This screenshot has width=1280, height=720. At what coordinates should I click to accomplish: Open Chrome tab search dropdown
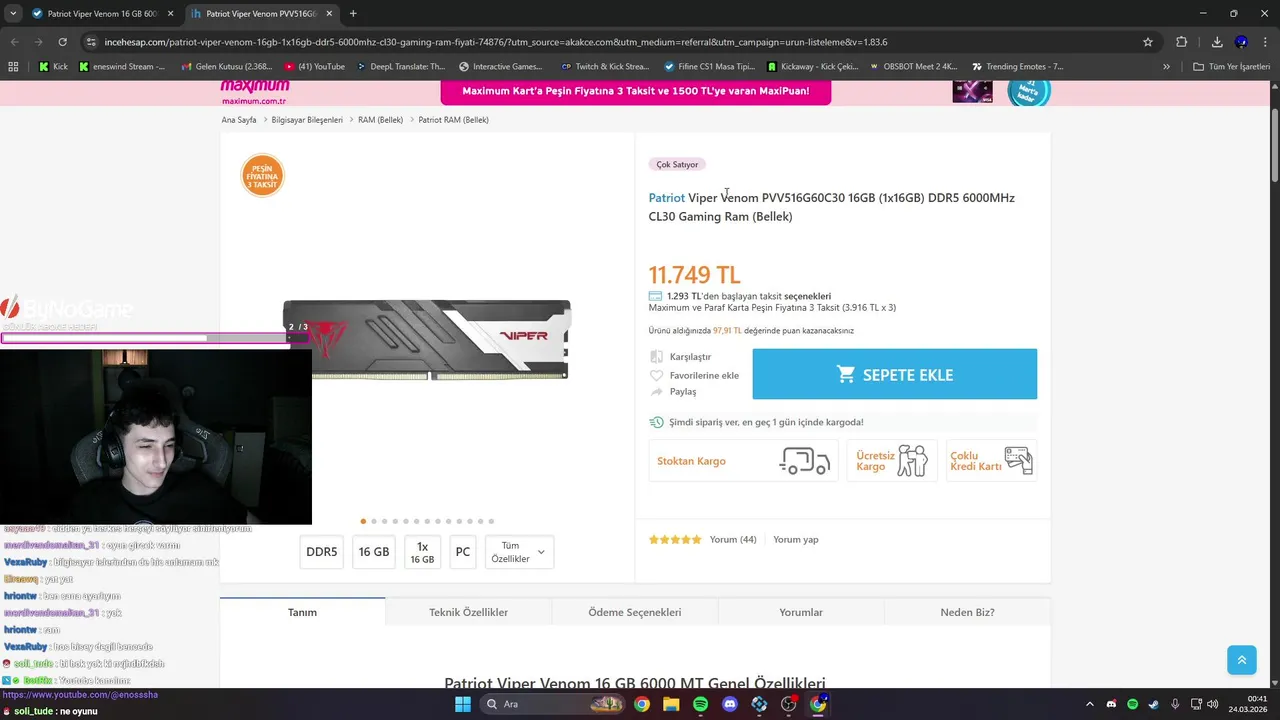click(x=12, y=14)
